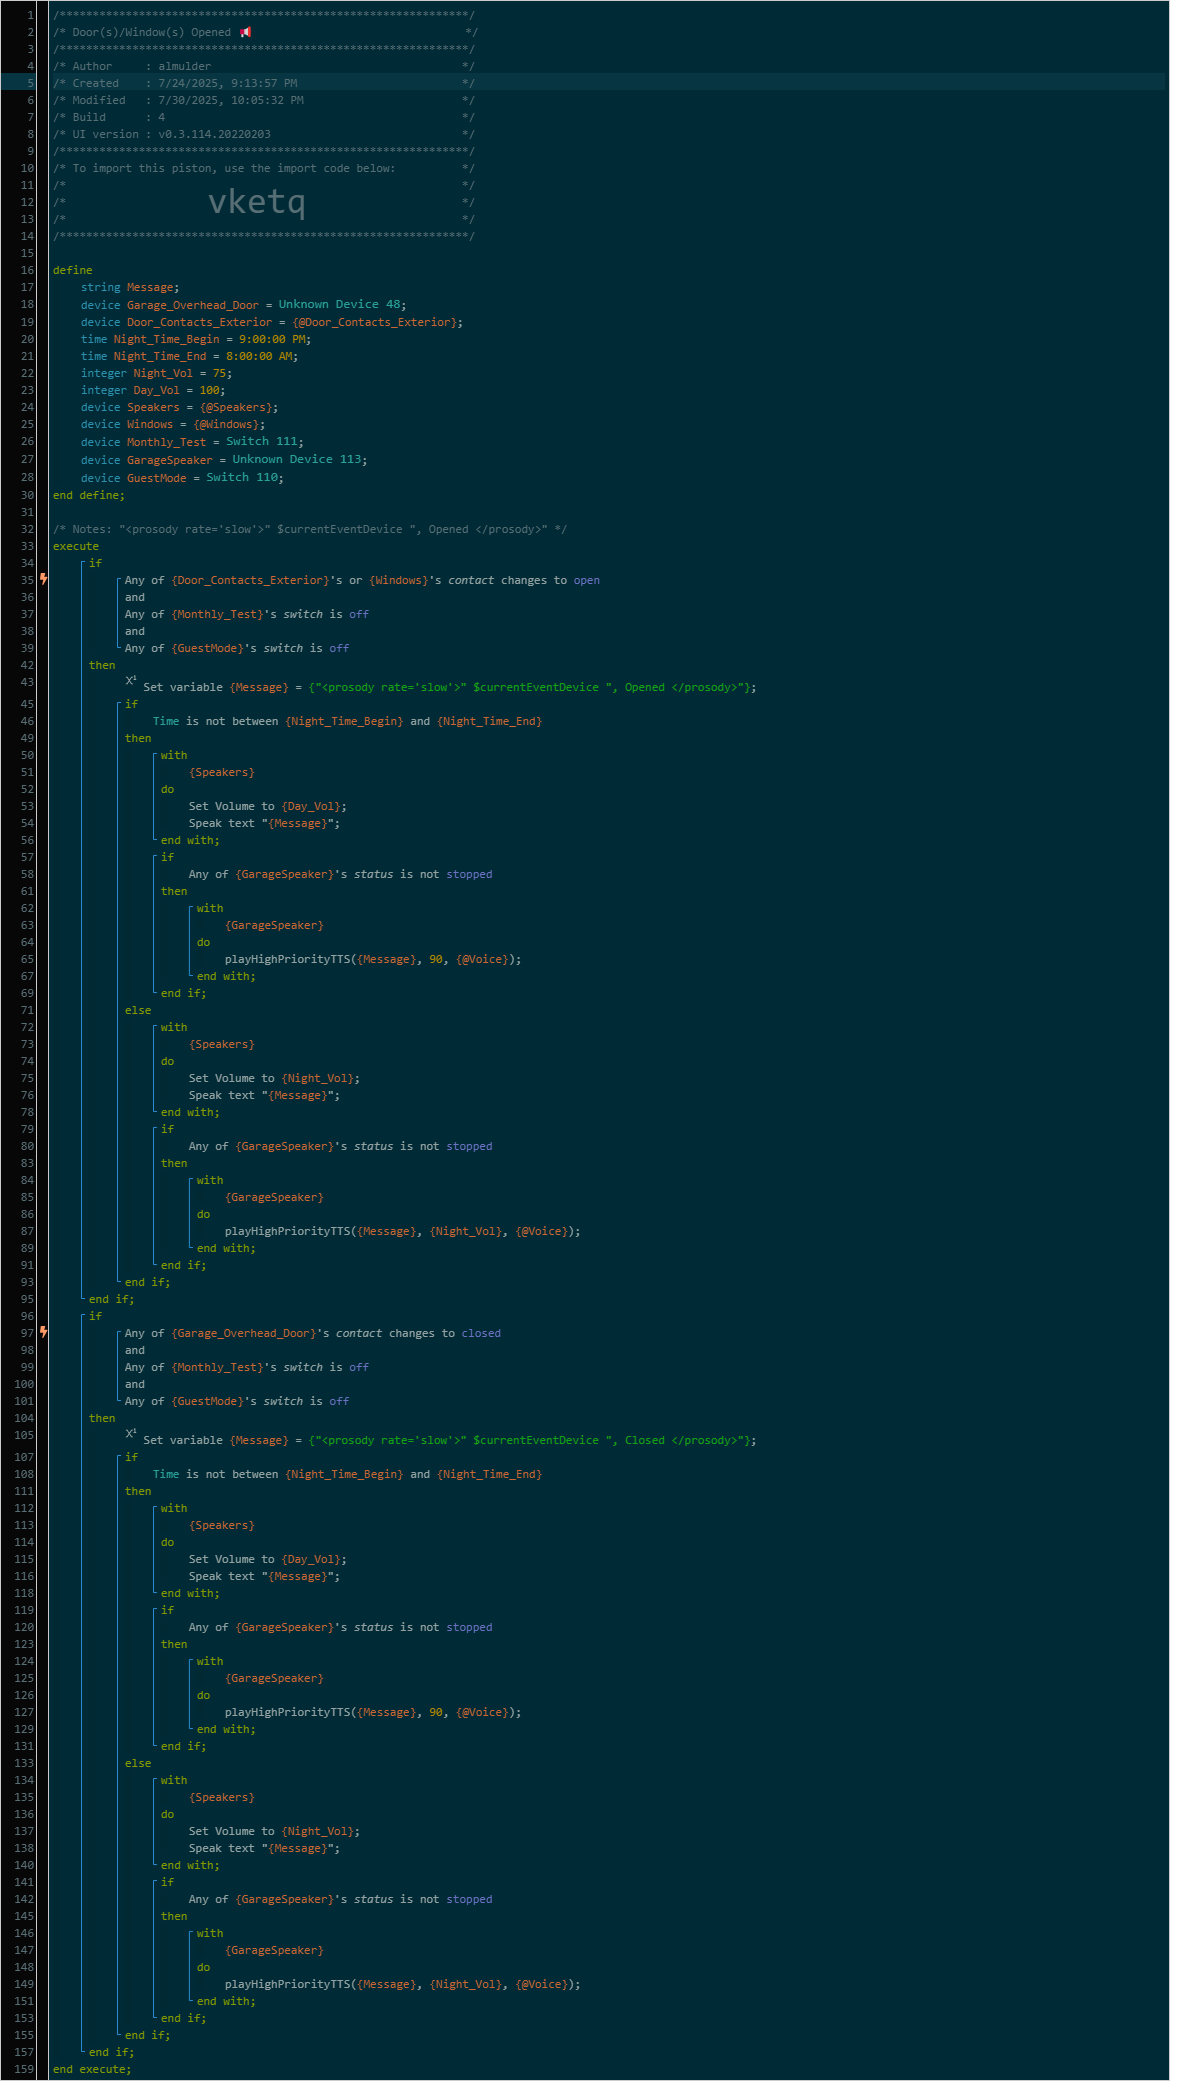Click the Door_Contacts_Exterior device definition line
1178x2086 pixels.
[271, 322]
